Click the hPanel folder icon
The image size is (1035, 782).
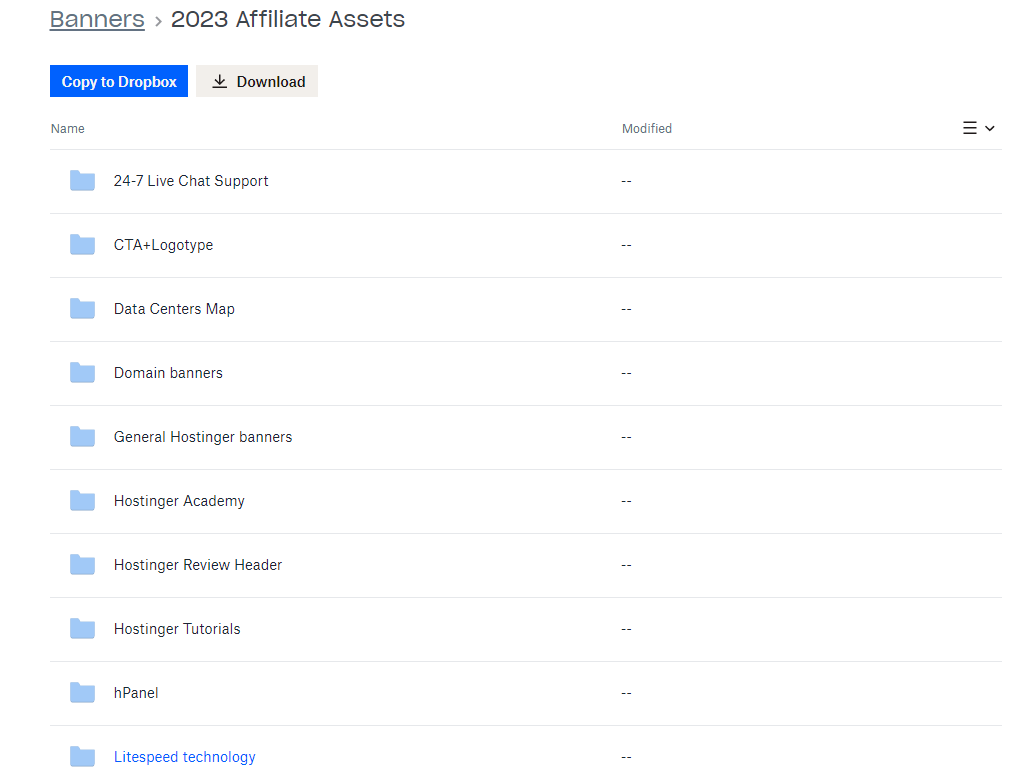(x=82, y=693)
